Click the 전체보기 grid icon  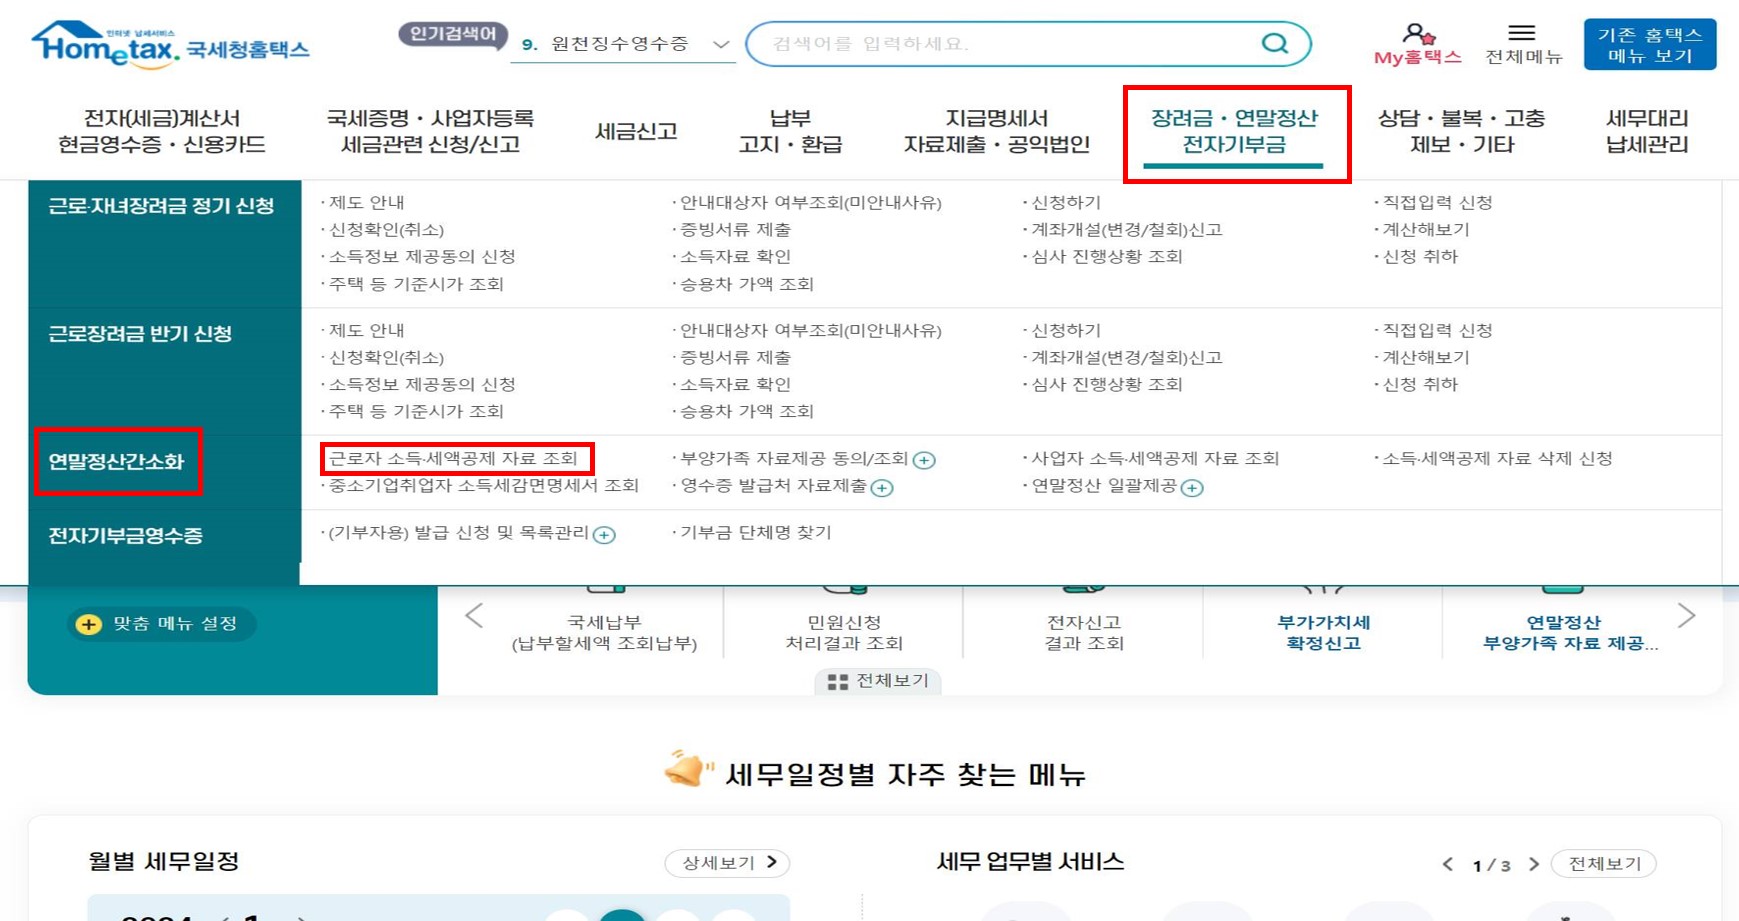pos(838,682)
